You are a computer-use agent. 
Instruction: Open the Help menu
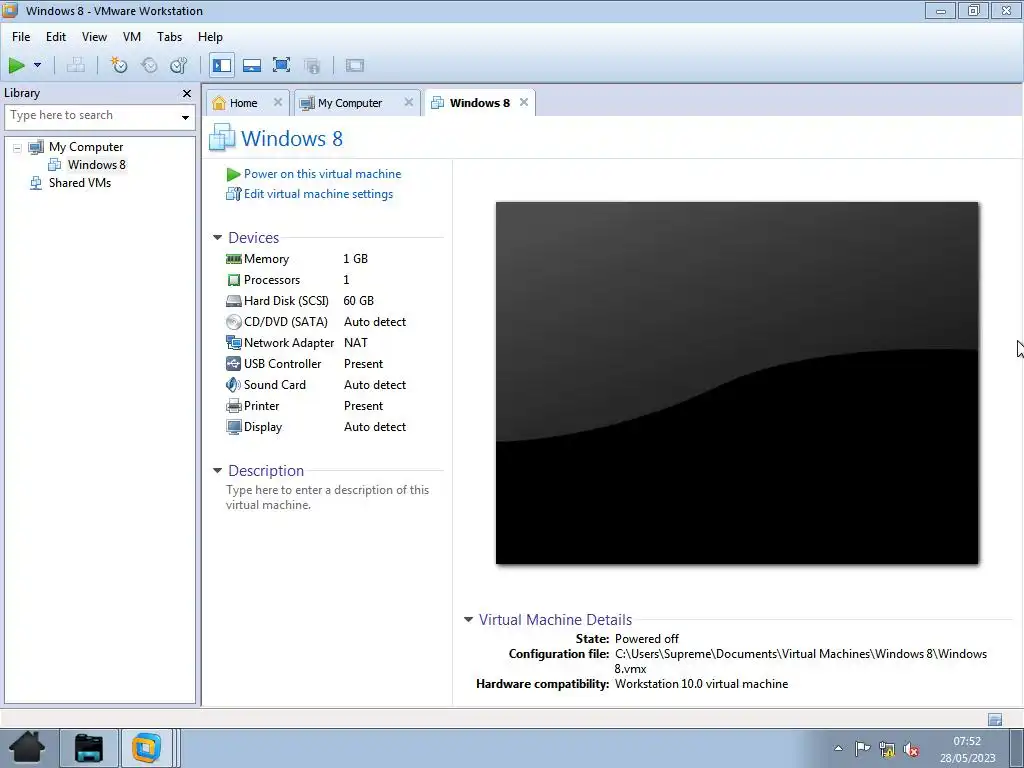point(210,37)
